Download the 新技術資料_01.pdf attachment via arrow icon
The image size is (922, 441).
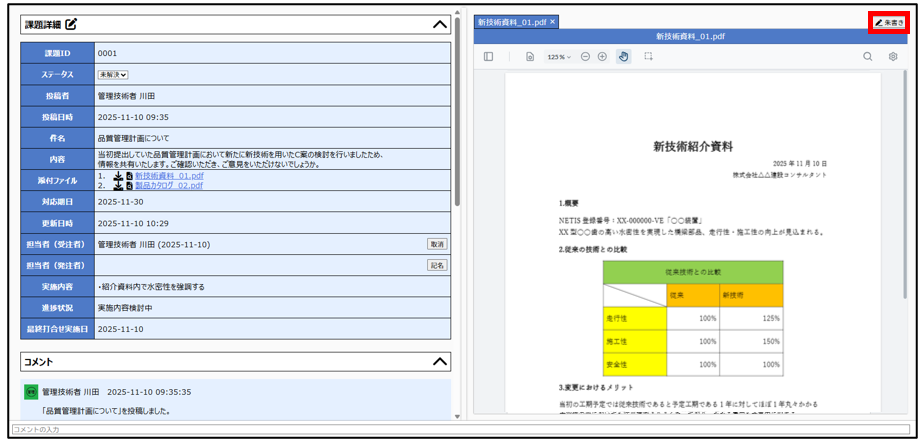coord(117,176)
